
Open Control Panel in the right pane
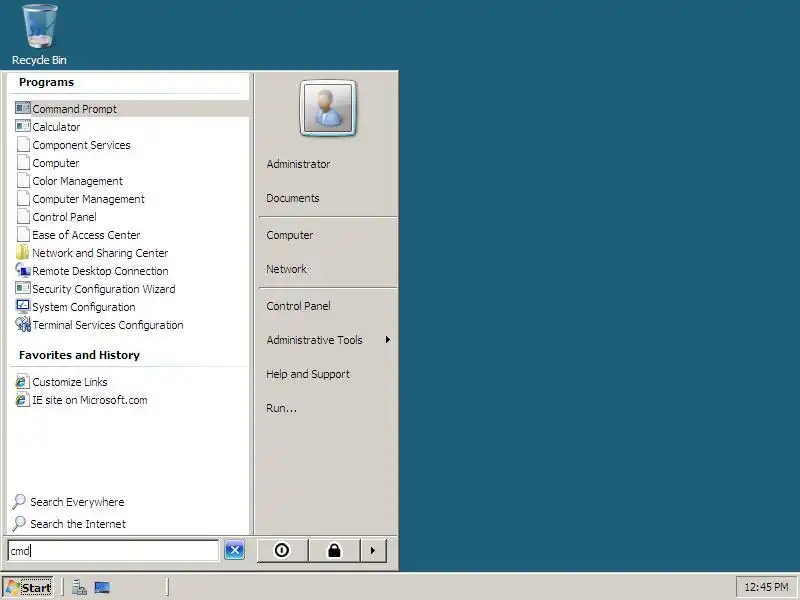tap(298, 306)
